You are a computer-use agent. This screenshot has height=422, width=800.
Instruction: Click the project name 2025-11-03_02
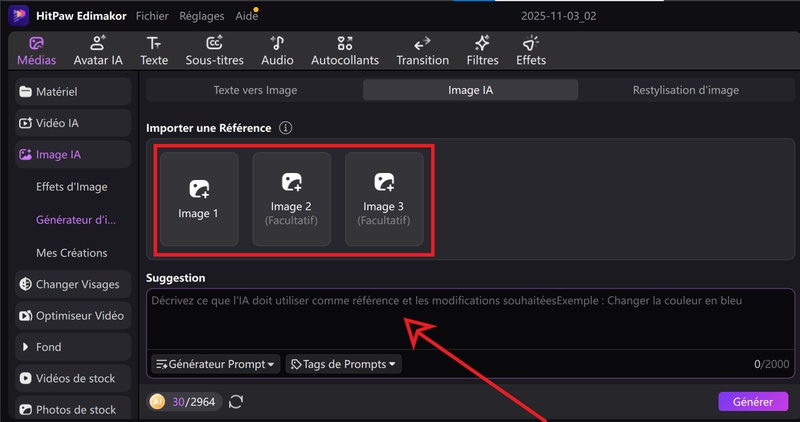pos(559,16)
